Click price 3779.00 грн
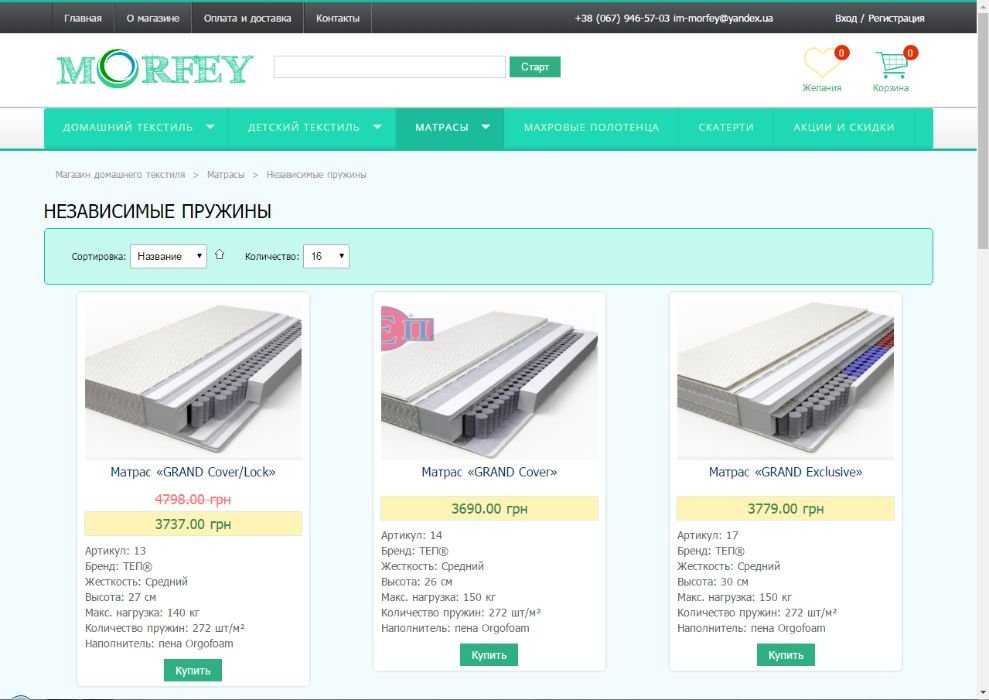This screenshot has height=700, width=989. [x=785, y=508]
